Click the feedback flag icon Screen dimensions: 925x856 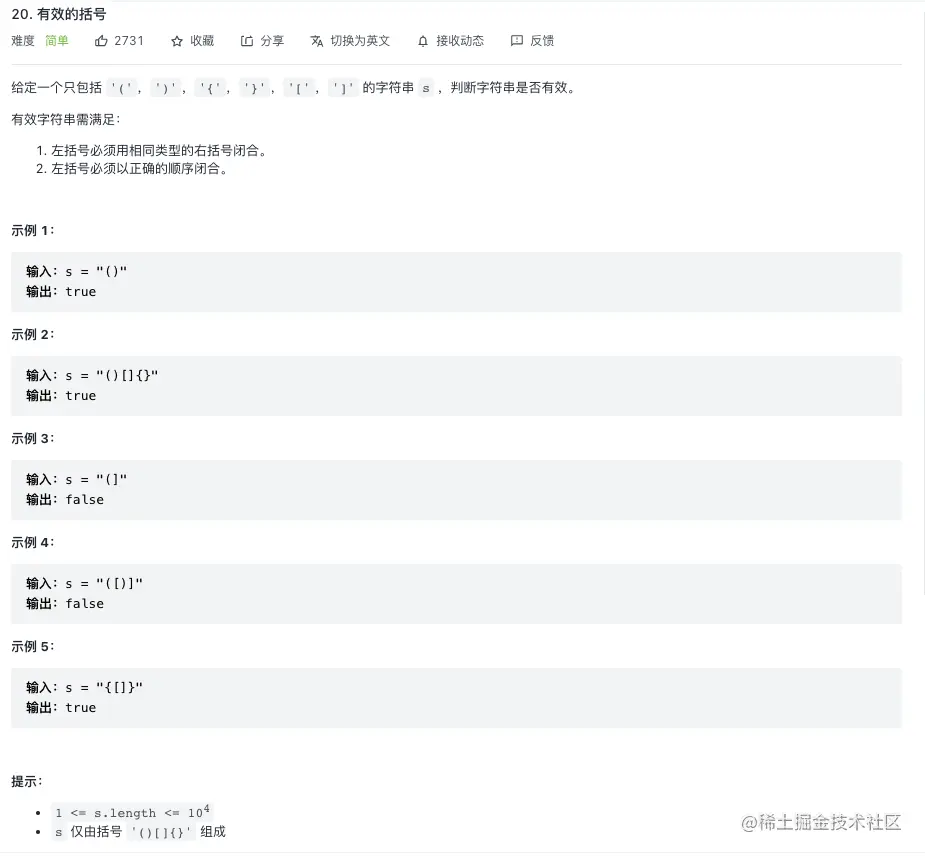point(517,41)
